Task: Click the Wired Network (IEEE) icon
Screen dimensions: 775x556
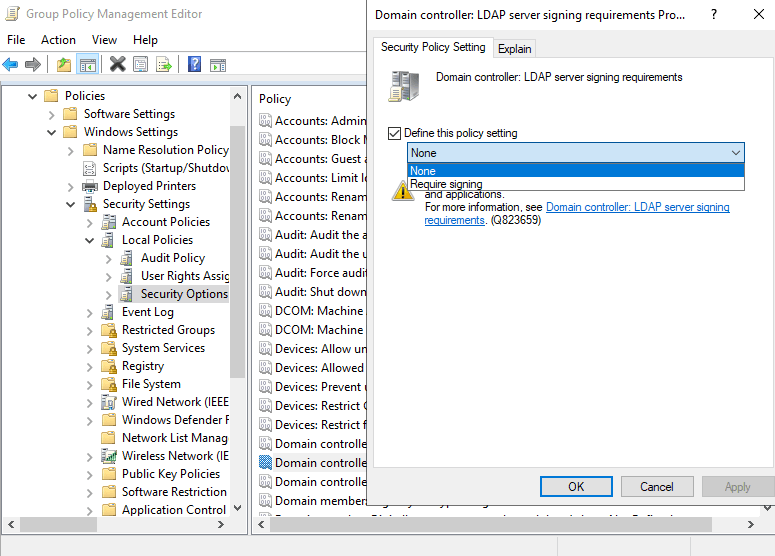Action: click(108, 402)
